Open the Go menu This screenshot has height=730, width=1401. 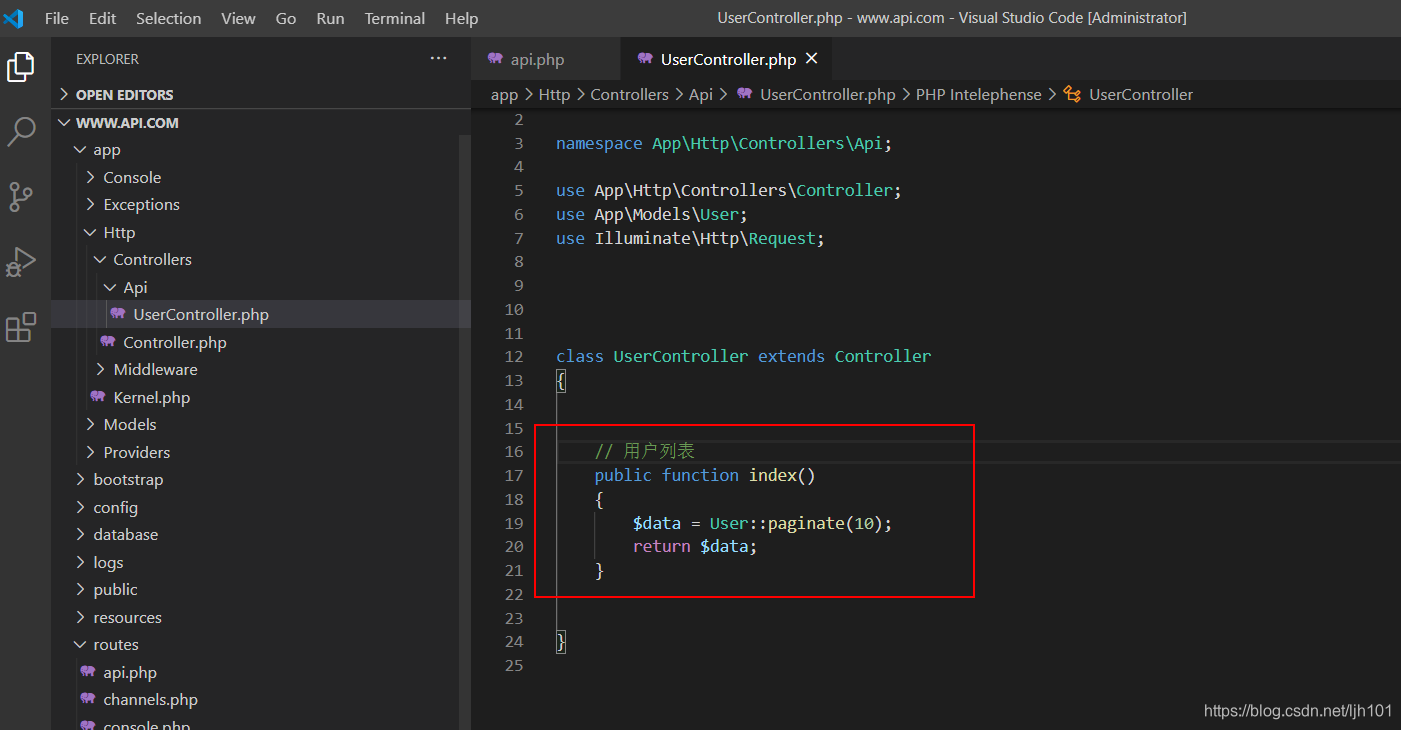pos(286,18)
